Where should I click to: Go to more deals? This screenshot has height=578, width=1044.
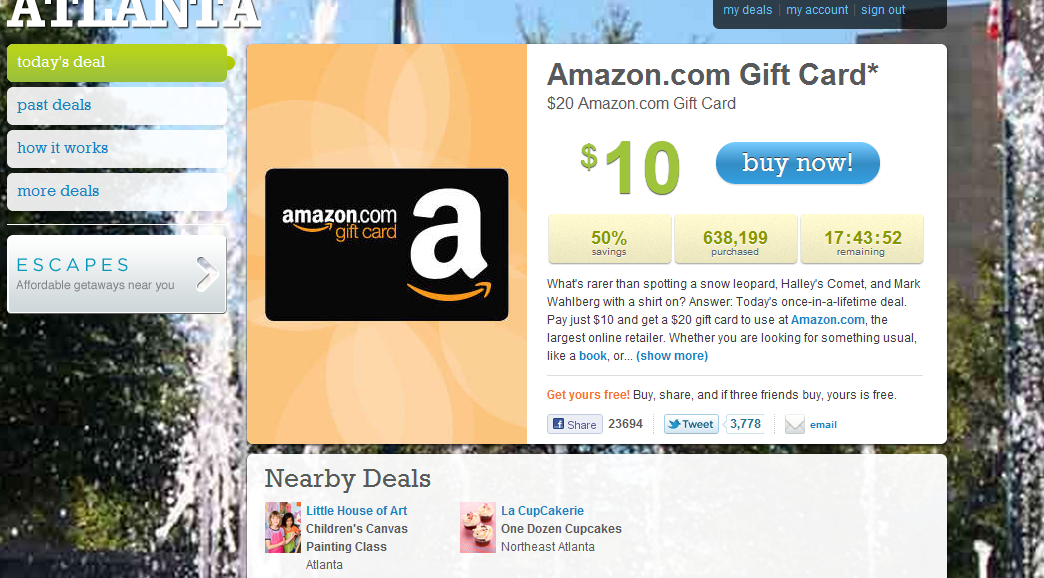[117, 191]
